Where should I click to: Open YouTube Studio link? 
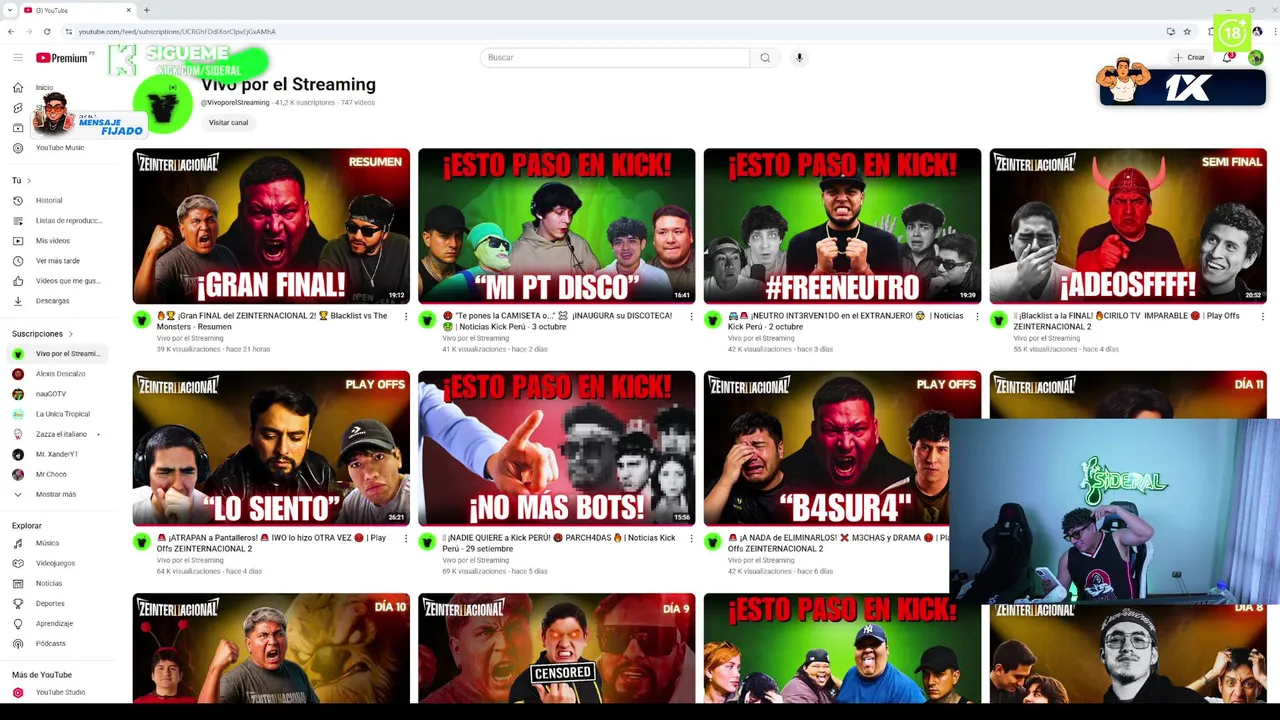(60, 692)
